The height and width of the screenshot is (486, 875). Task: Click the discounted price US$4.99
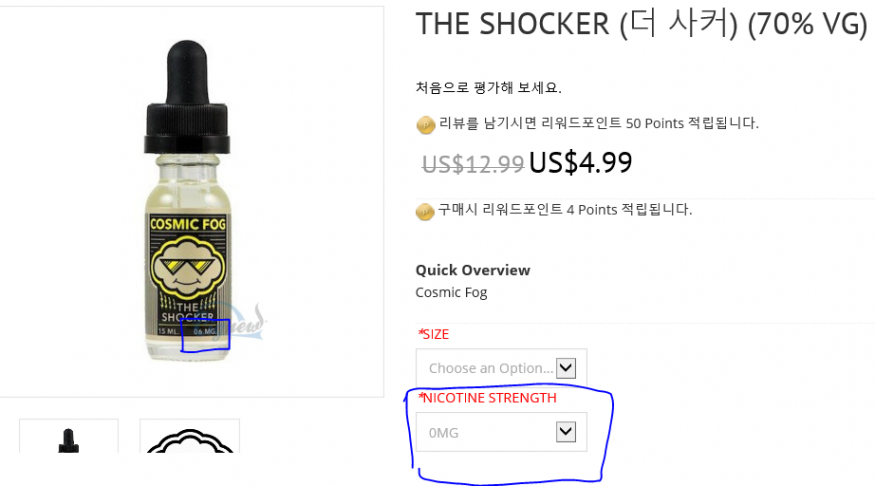580,163
